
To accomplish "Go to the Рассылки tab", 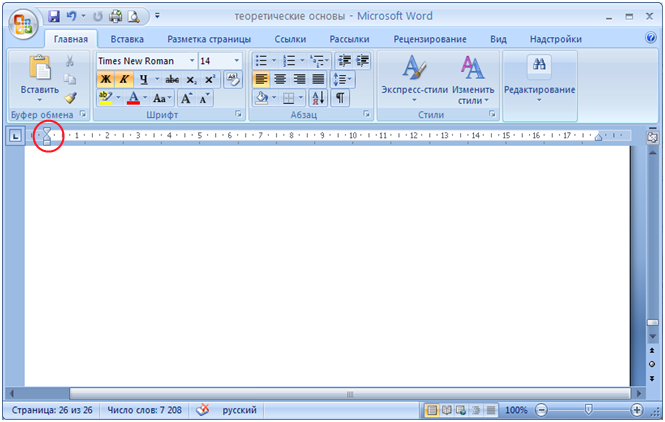I will [349, 39].
